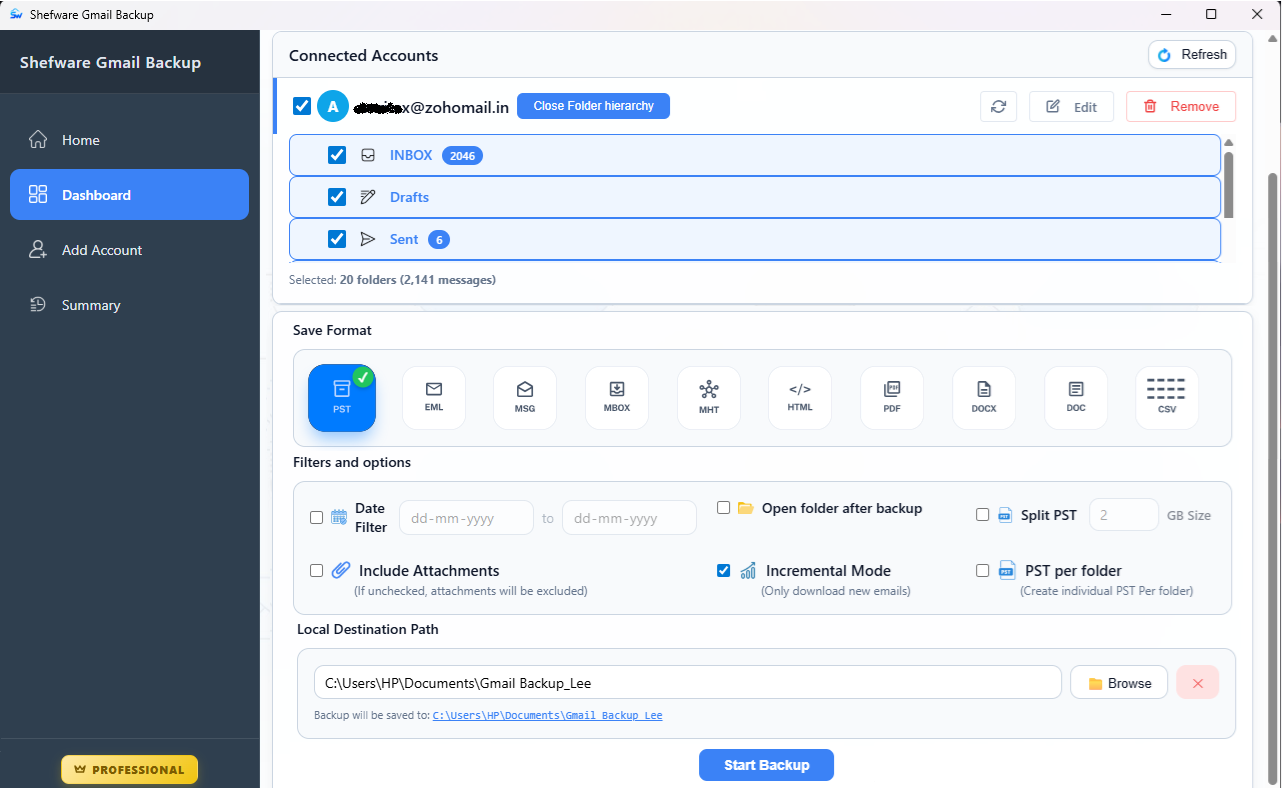
Task: Uncheck the Drafts folder checkbox
Action: 337,197
